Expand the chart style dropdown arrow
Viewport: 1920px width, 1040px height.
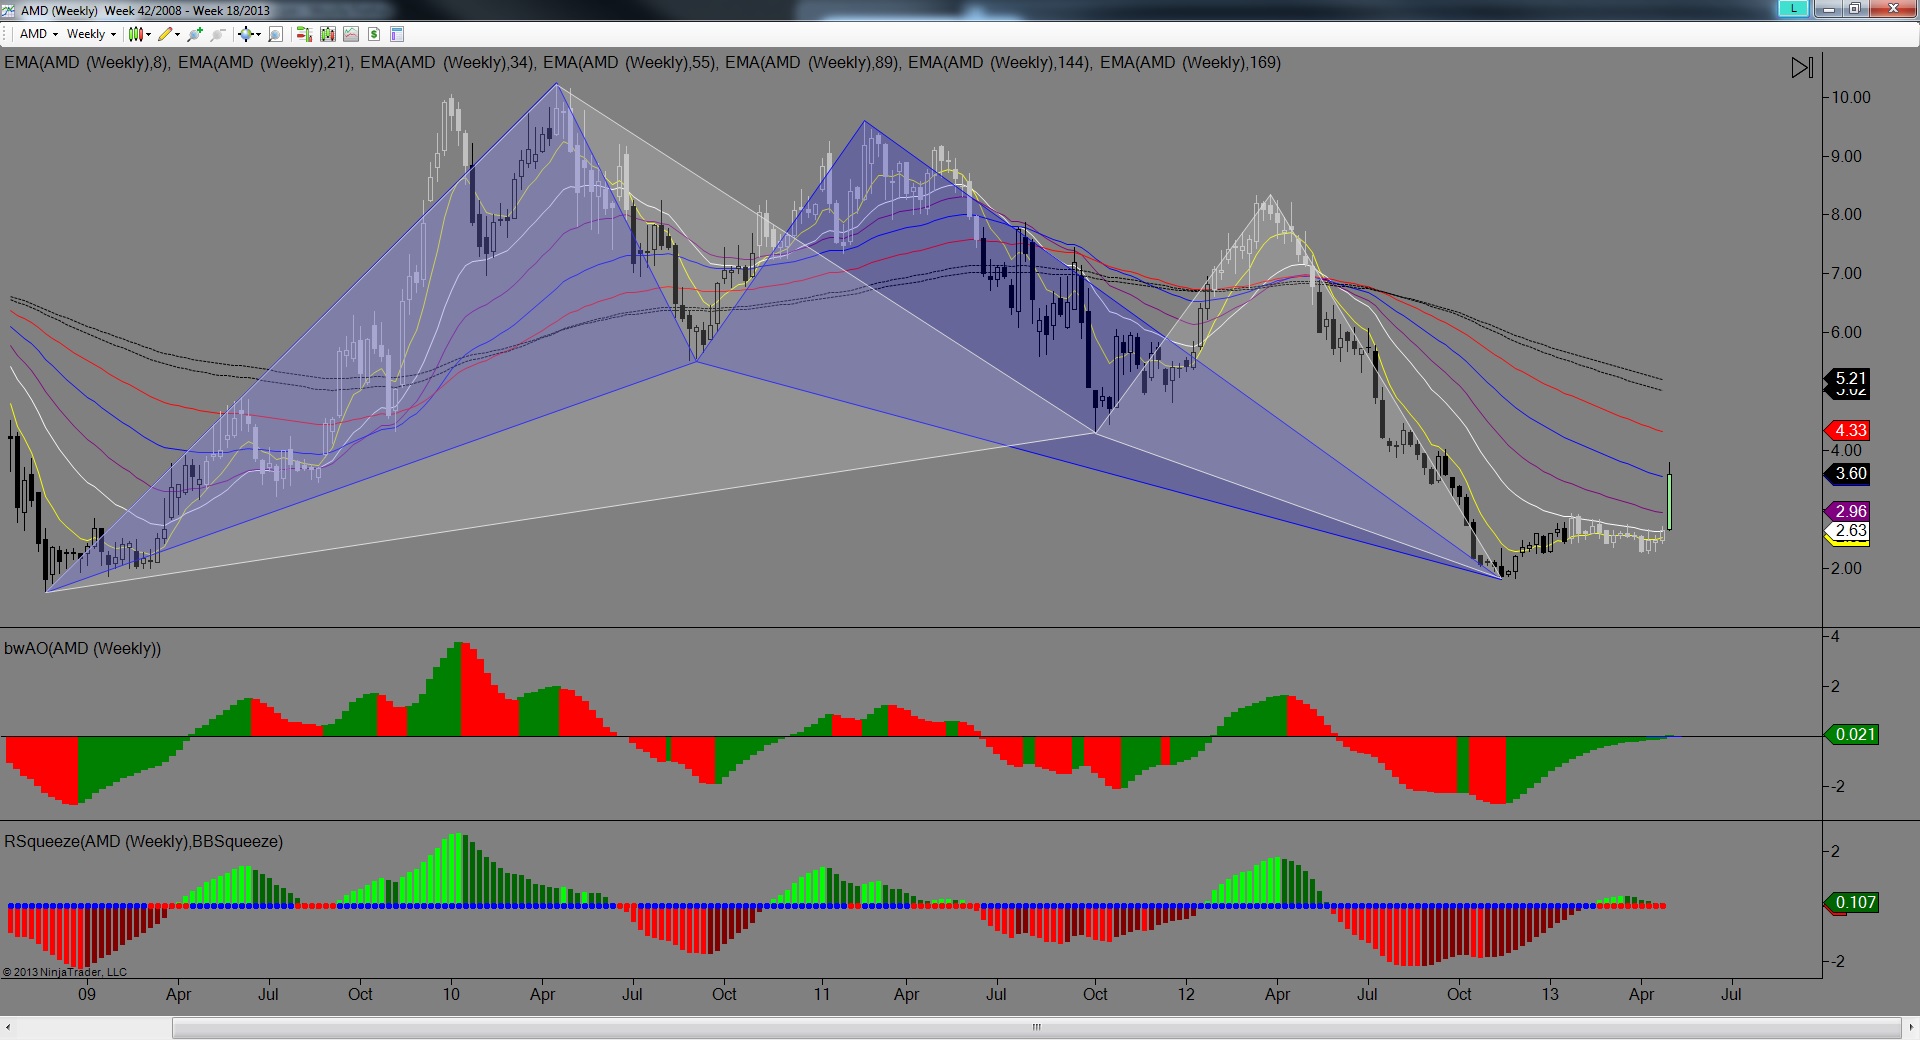pyautogui.click(x=149, y=34)
